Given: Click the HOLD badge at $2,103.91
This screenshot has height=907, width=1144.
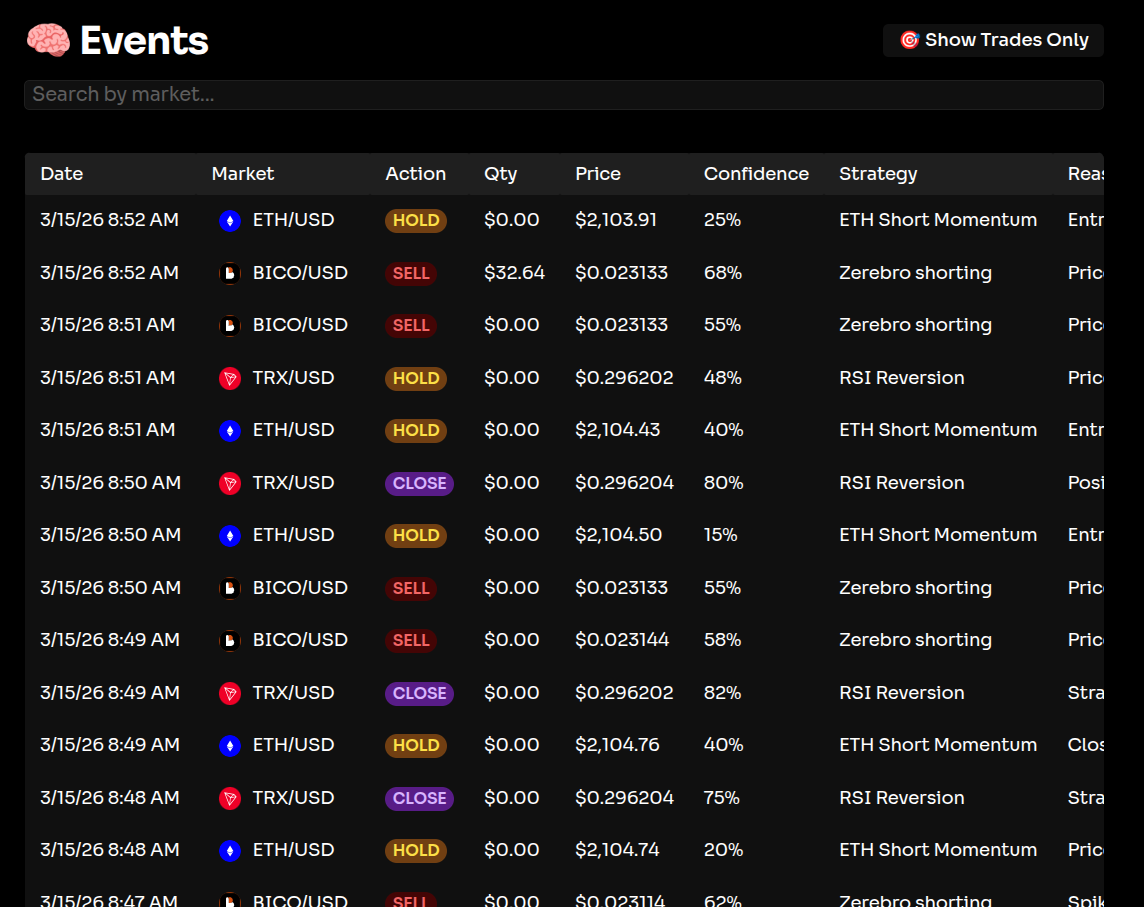Looking at the screenshot, I should coord(416,221).
